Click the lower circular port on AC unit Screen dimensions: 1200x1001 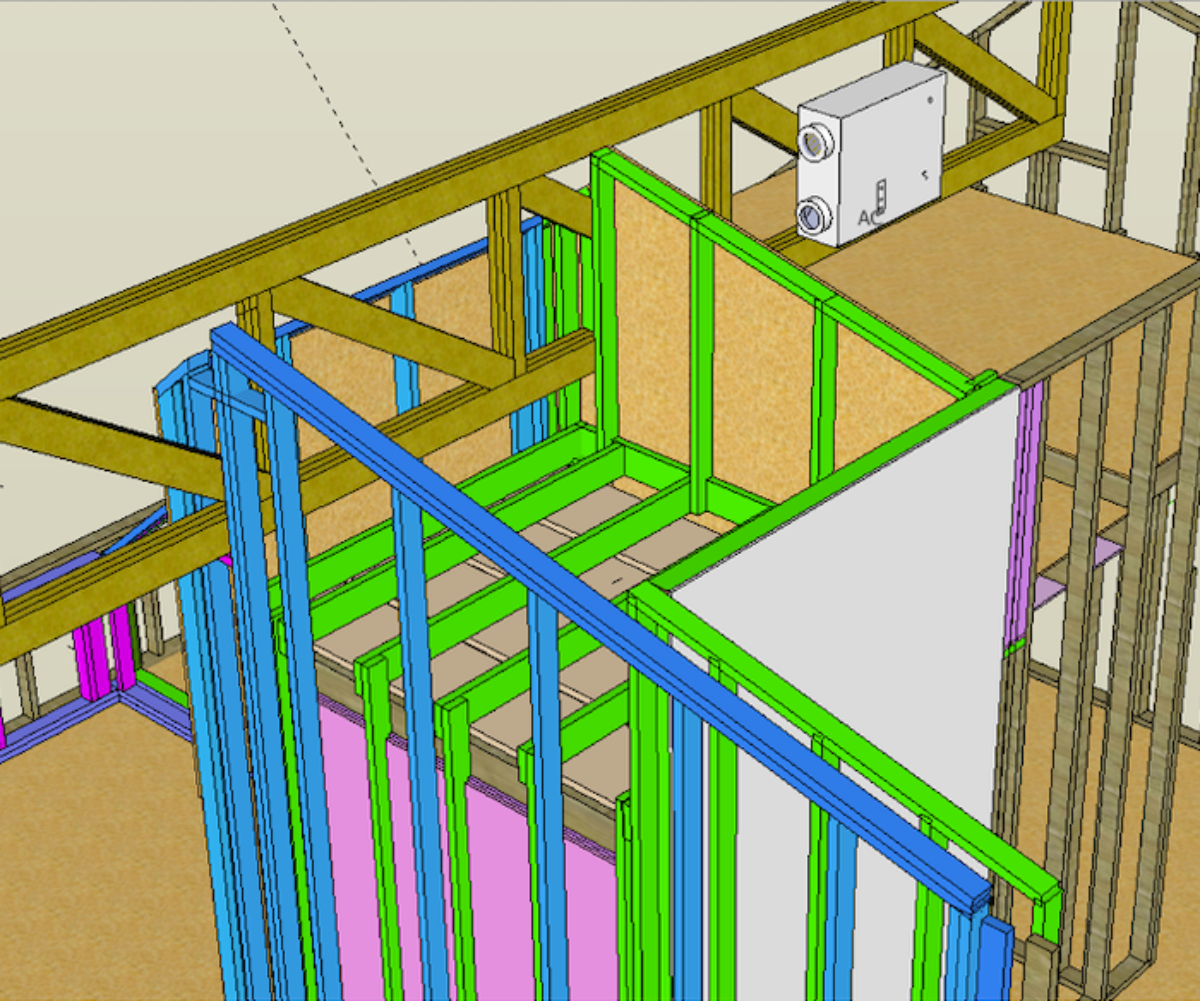[x=812, y=214]
